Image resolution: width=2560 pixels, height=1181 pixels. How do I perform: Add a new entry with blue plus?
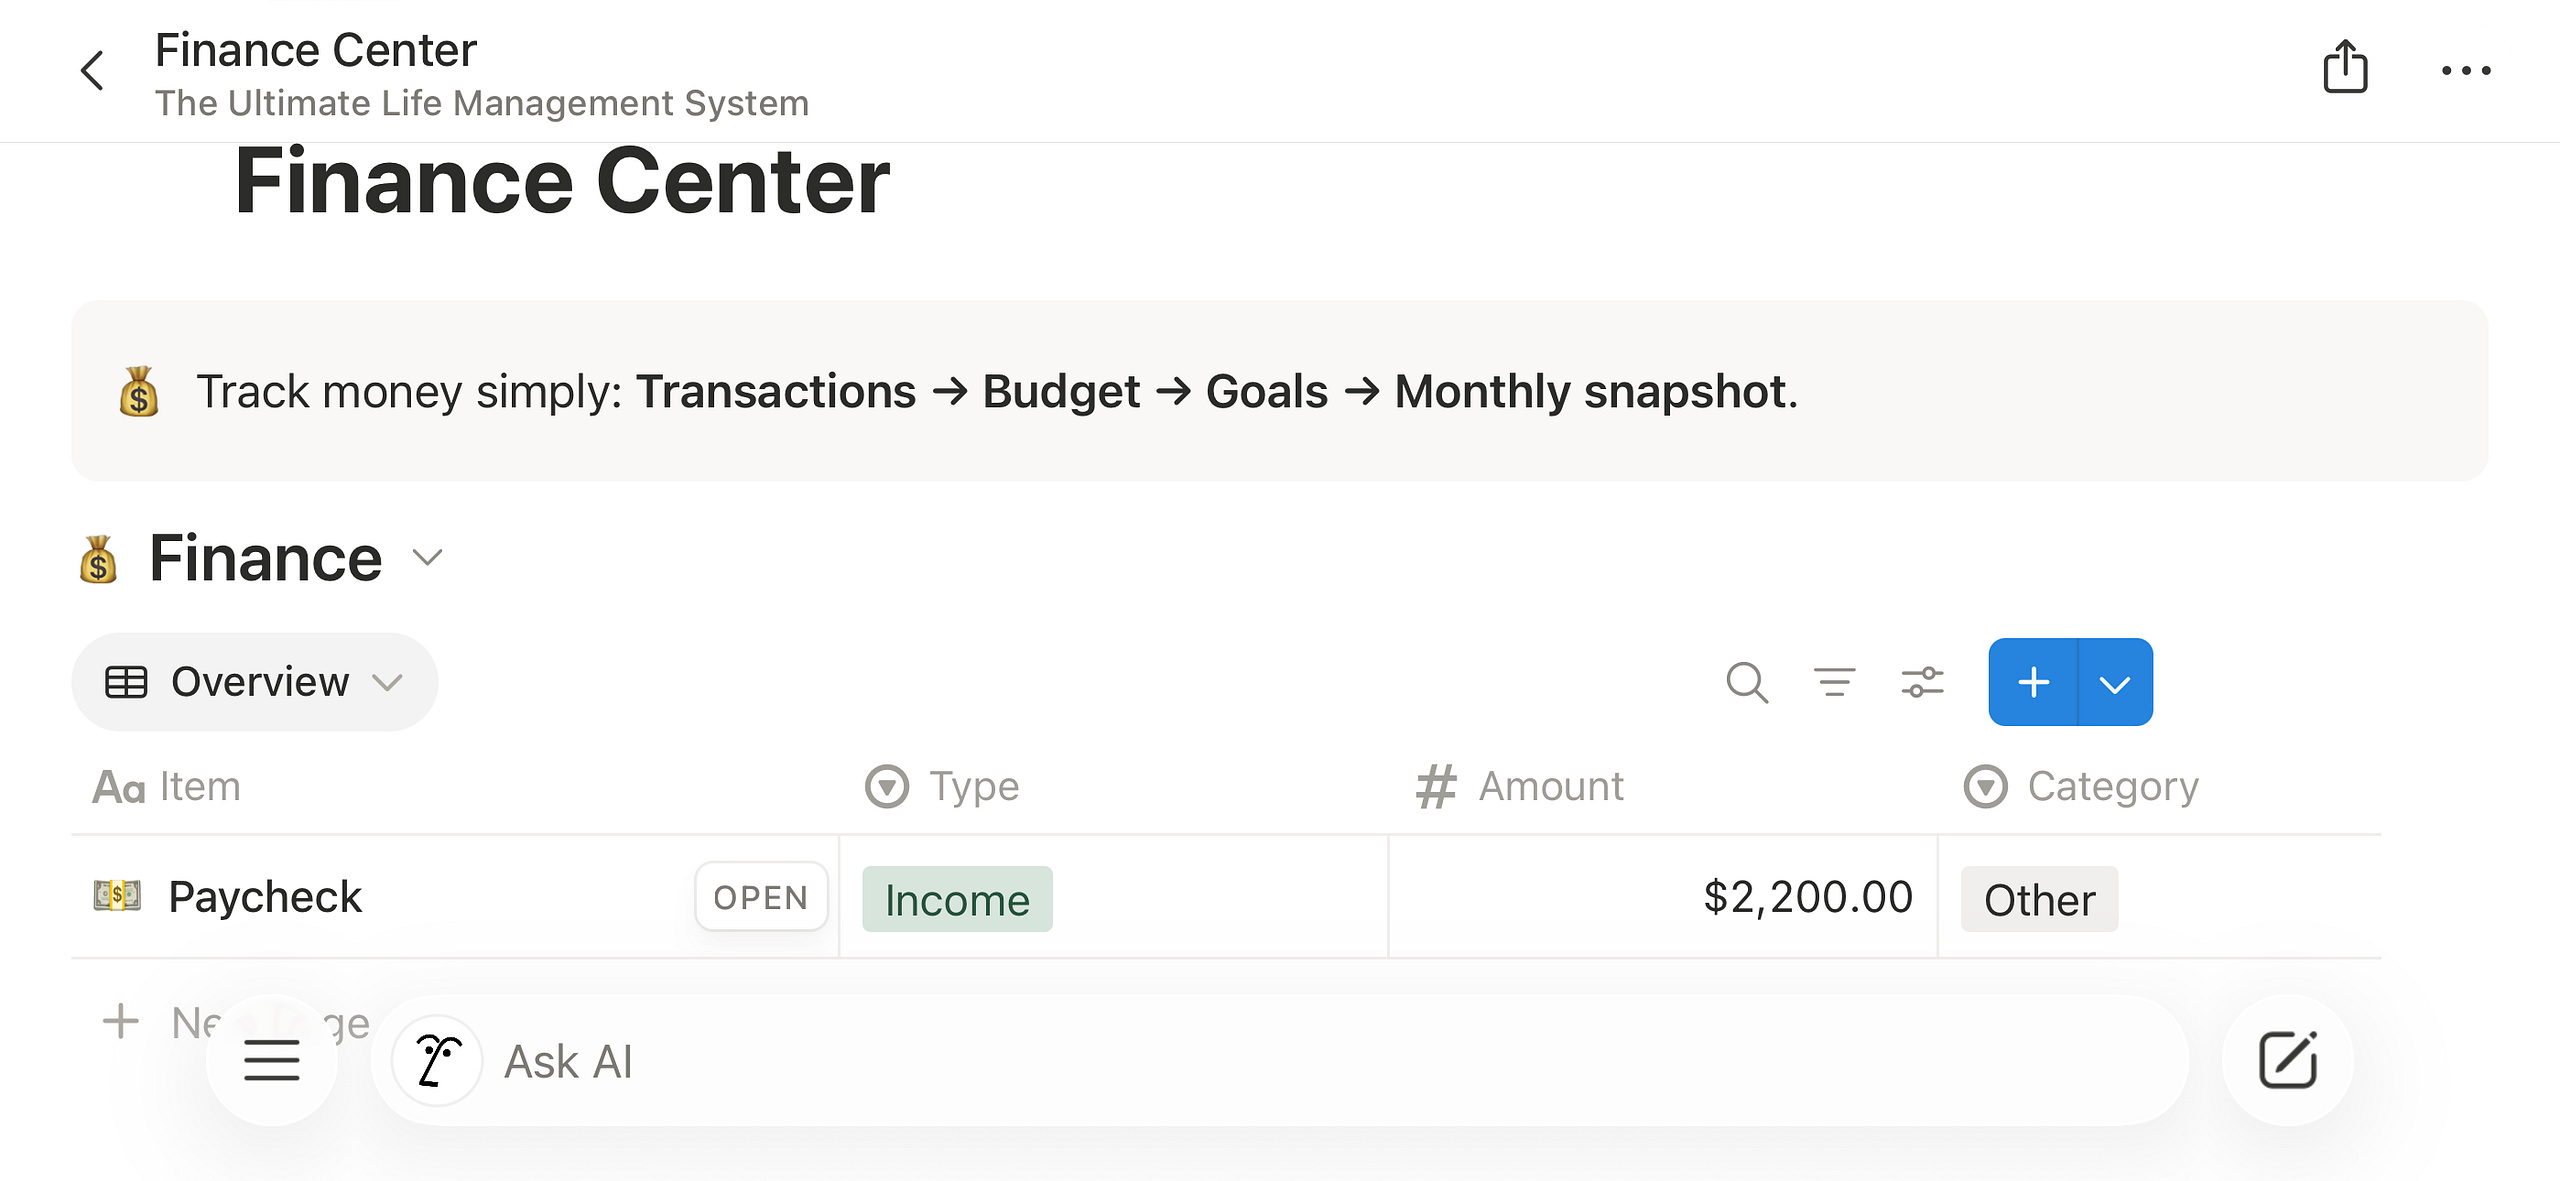[x=2034, y=683]
